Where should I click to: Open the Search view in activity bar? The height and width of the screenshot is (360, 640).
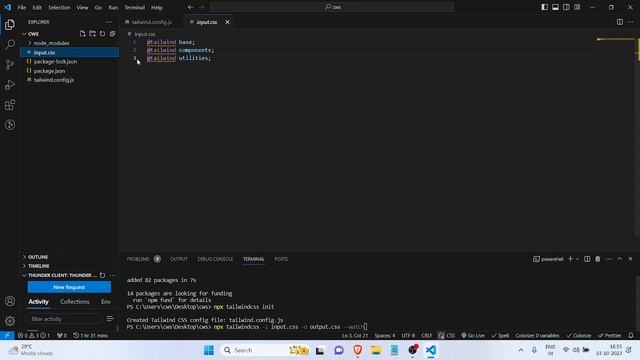[10, 44]
